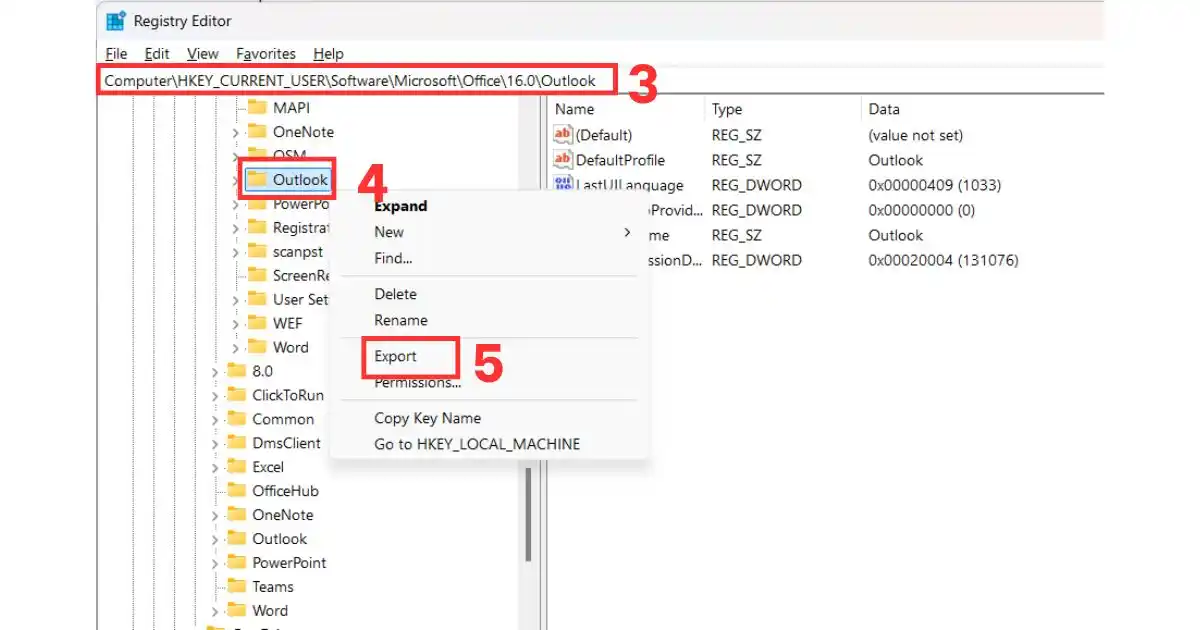Viewport: 1200px width, 630px height.
Task: Click the WEF folder icon
Action: (x=257, y=323)
